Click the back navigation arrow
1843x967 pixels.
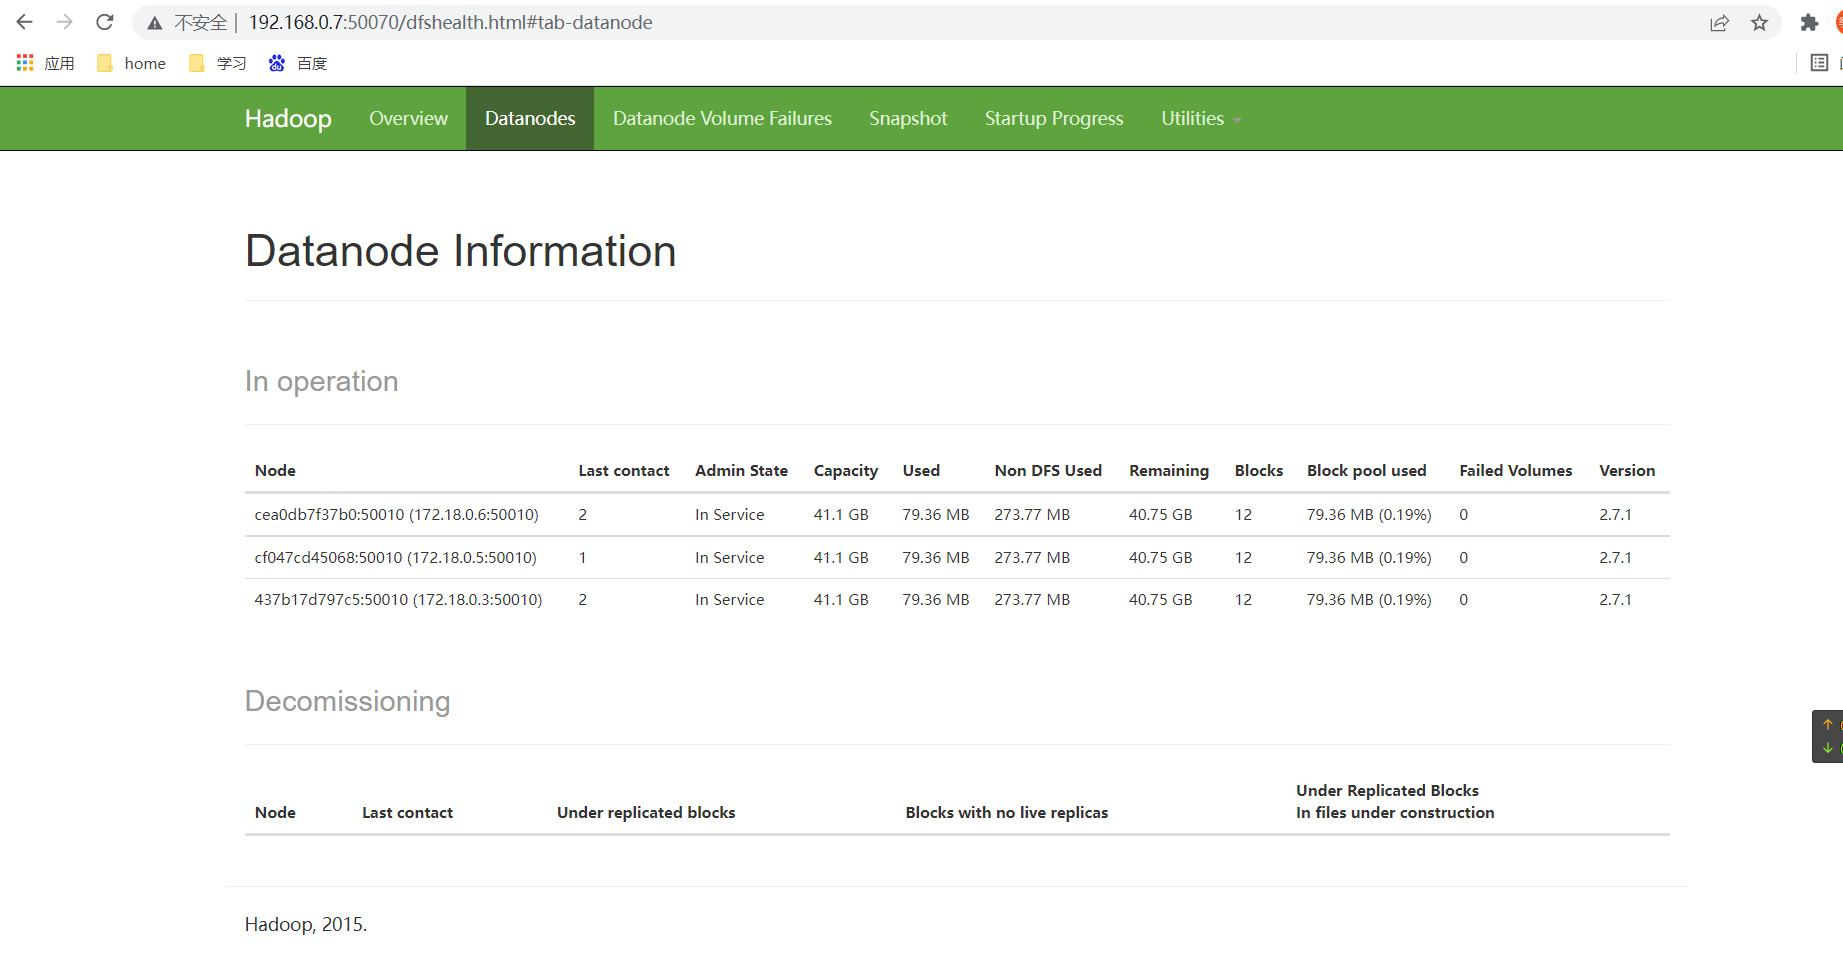tap(23, 22)
